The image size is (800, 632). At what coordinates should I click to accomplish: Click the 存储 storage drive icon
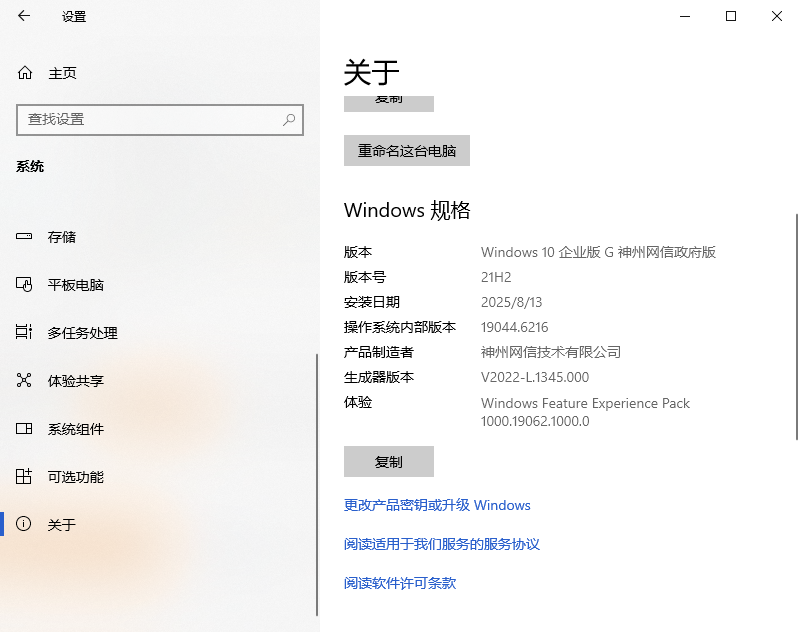24,236
